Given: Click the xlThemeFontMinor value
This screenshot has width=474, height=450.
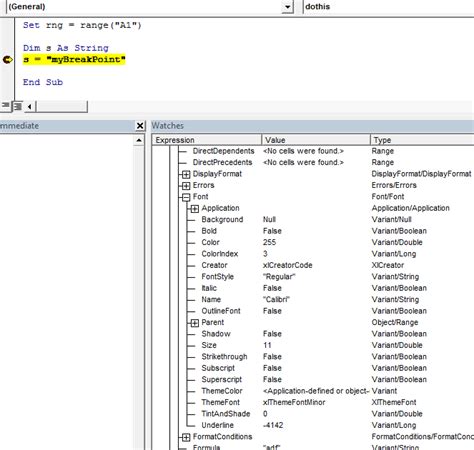Looking at the screenshot, I should (x=294, y=402).
